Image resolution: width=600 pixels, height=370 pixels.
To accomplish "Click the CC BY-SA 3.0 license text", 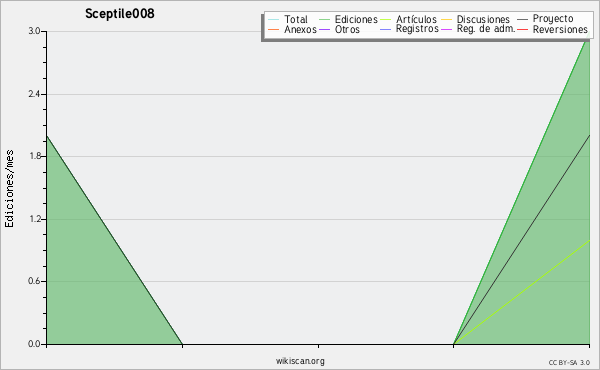I will point(569,363).
